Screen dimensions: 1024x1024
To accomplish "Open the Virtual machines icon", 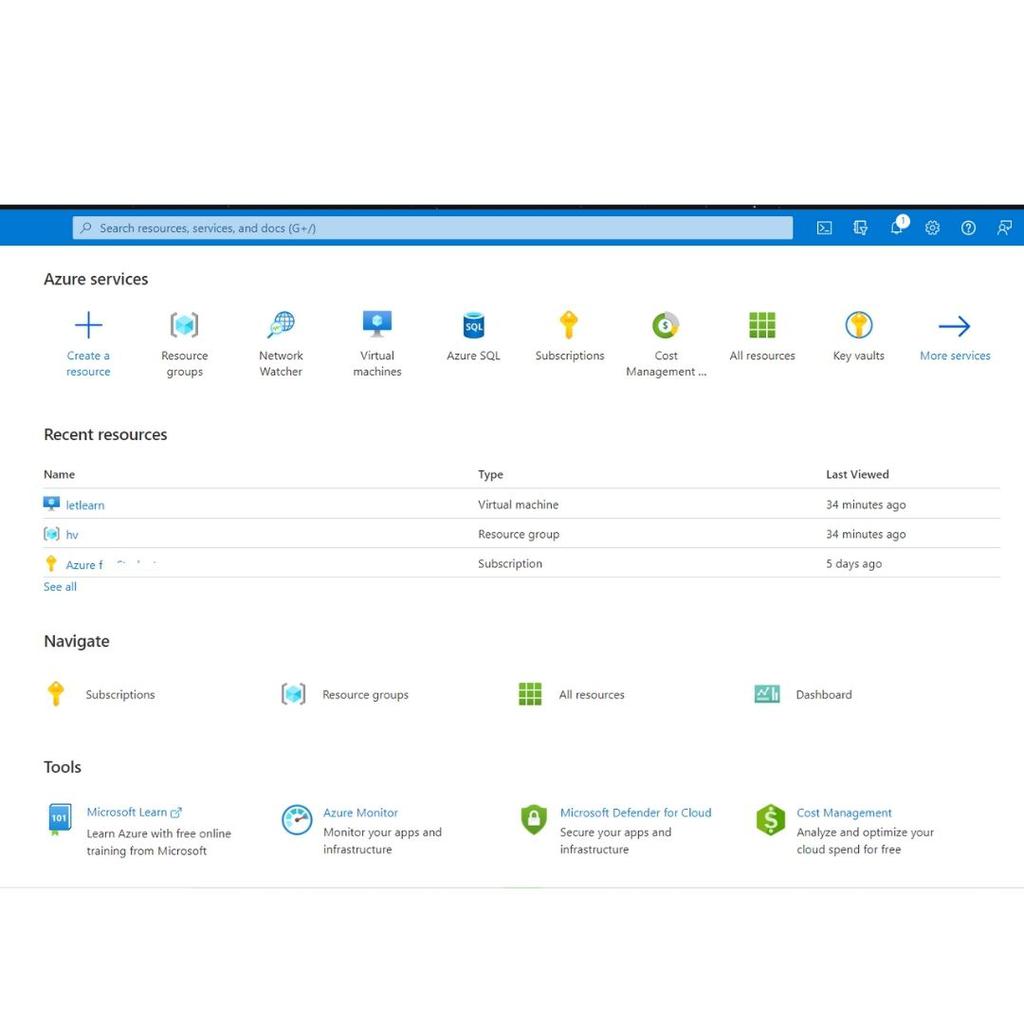I will coord(377,324).
